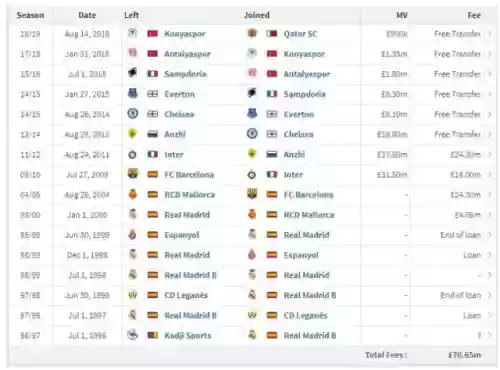Click the Qatar SC club crest icon
Viewport: 500px width, 370px height.
coord(252,33)
